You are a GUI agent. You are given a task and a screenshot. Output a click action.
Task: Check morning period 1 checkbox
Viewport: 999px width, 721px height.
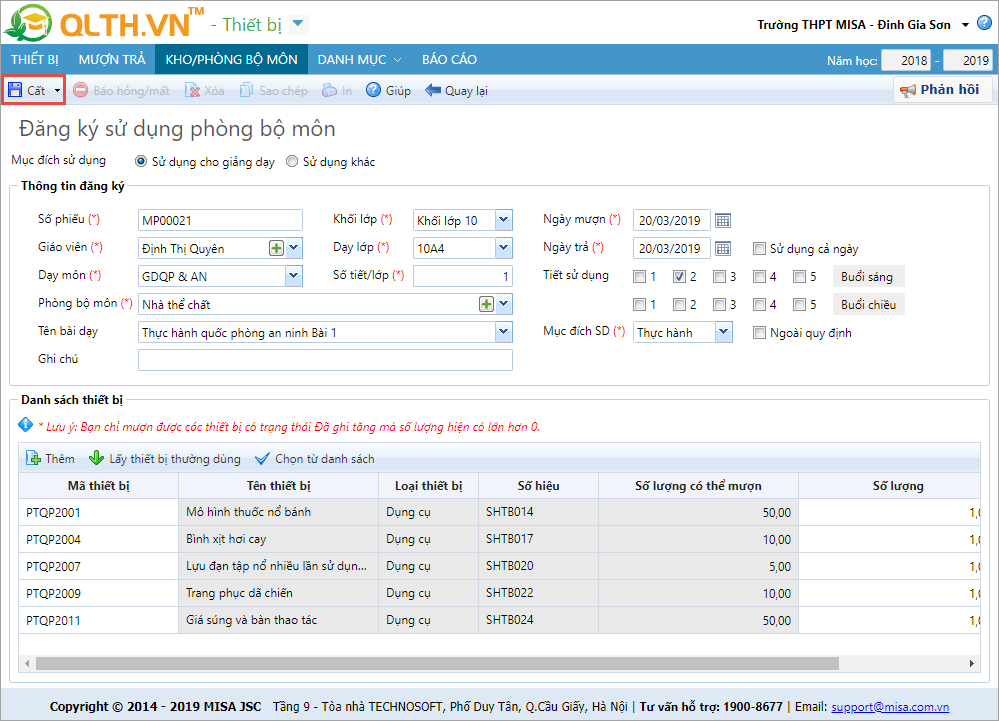[x=639, y=276]
